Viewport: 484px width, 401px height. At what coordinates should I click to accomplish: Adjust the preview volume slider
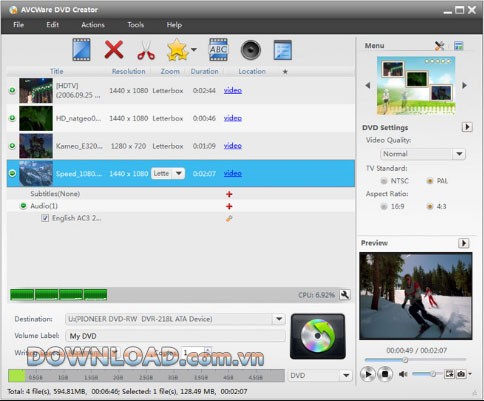click(x=427, y=374)
